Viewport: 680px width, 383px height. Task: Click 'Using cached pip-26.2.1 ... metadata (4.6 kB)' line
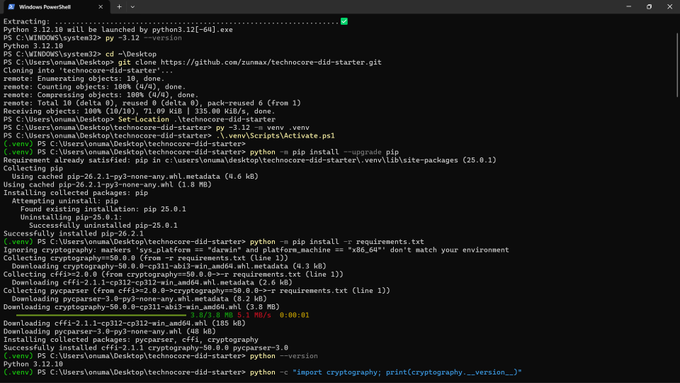point(135,176)
